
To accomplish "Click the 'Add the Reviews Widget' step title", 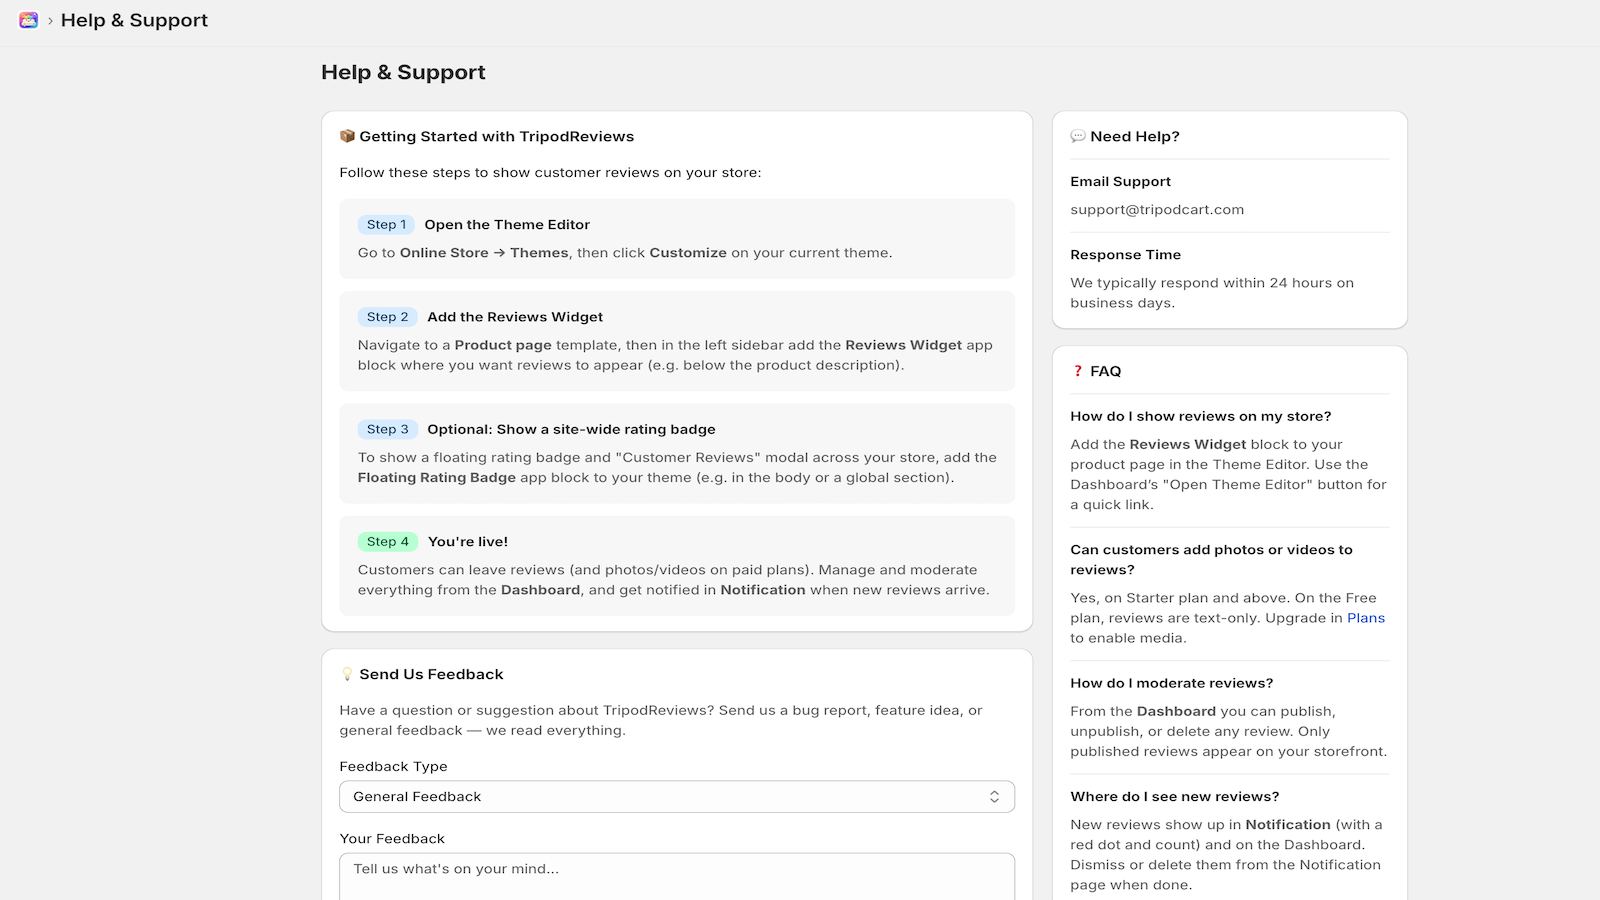I will pos(515,317).
